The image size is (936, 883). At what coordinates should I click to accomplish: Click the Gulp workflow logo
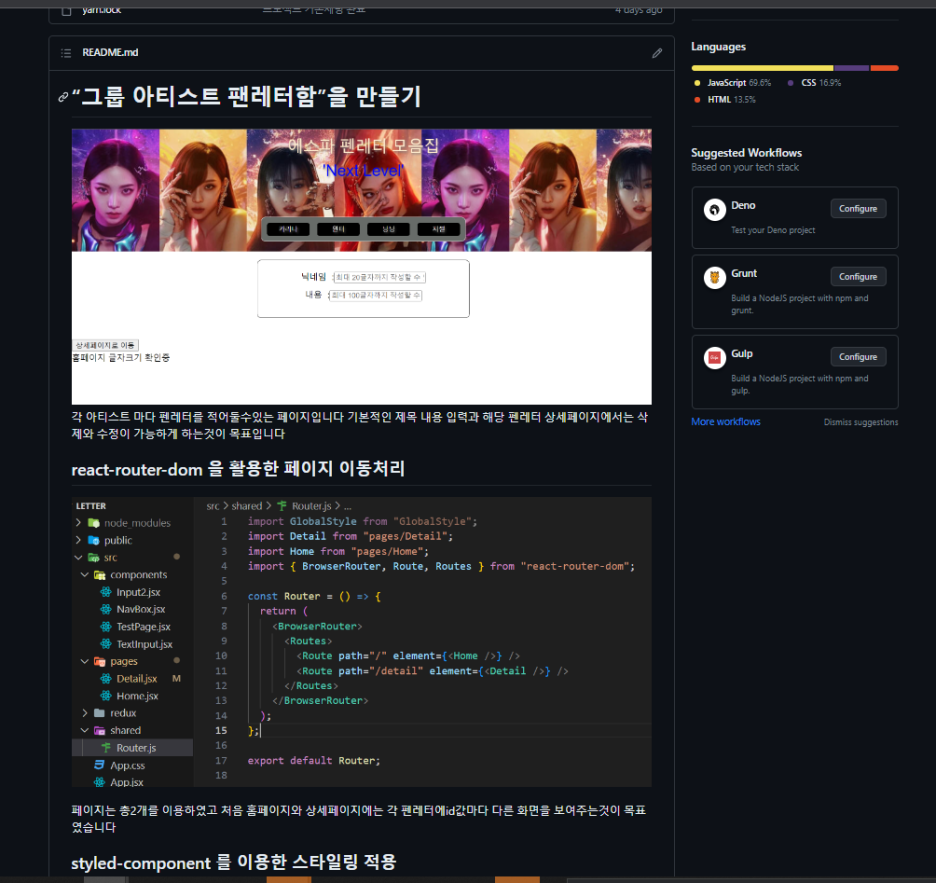point(714,358)
